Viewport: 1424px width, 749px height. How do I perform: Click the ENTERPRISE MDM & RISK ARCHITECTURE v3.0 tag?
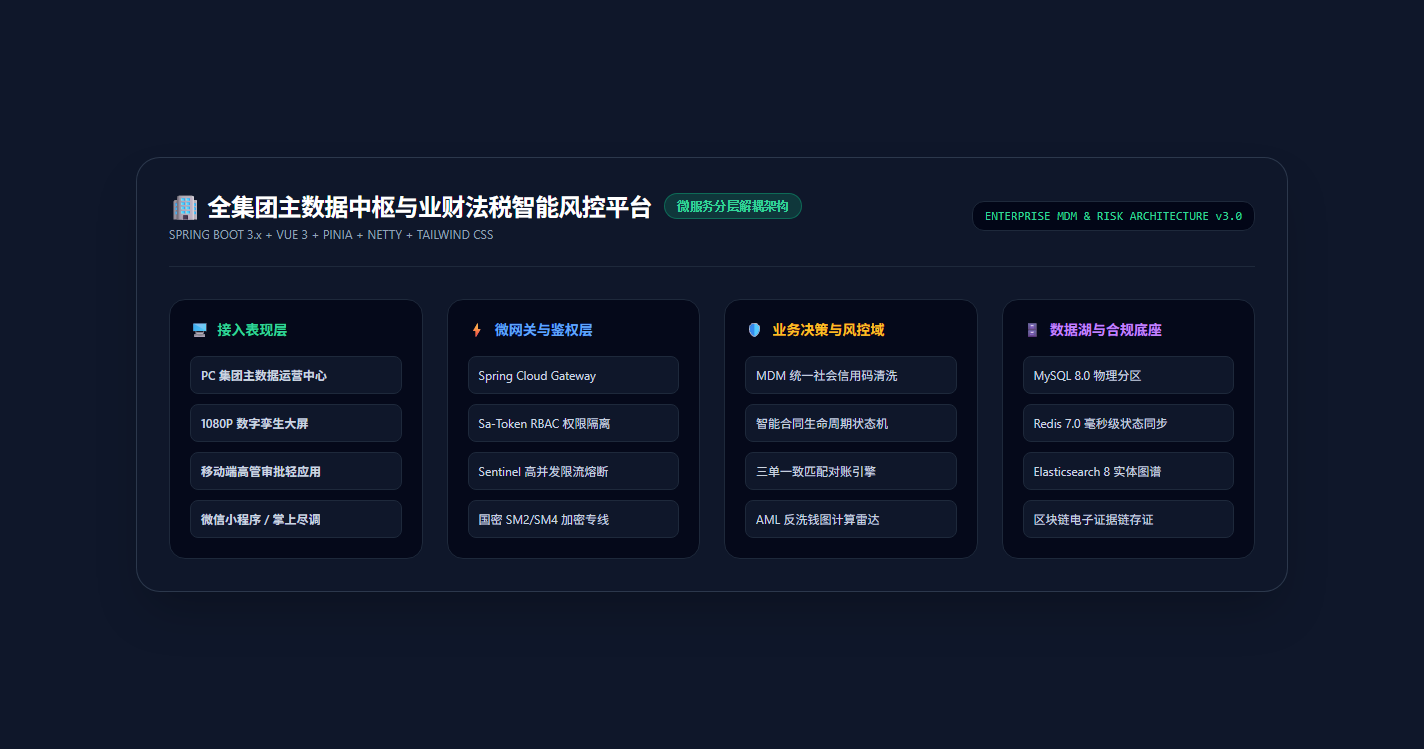(1113, 216)
